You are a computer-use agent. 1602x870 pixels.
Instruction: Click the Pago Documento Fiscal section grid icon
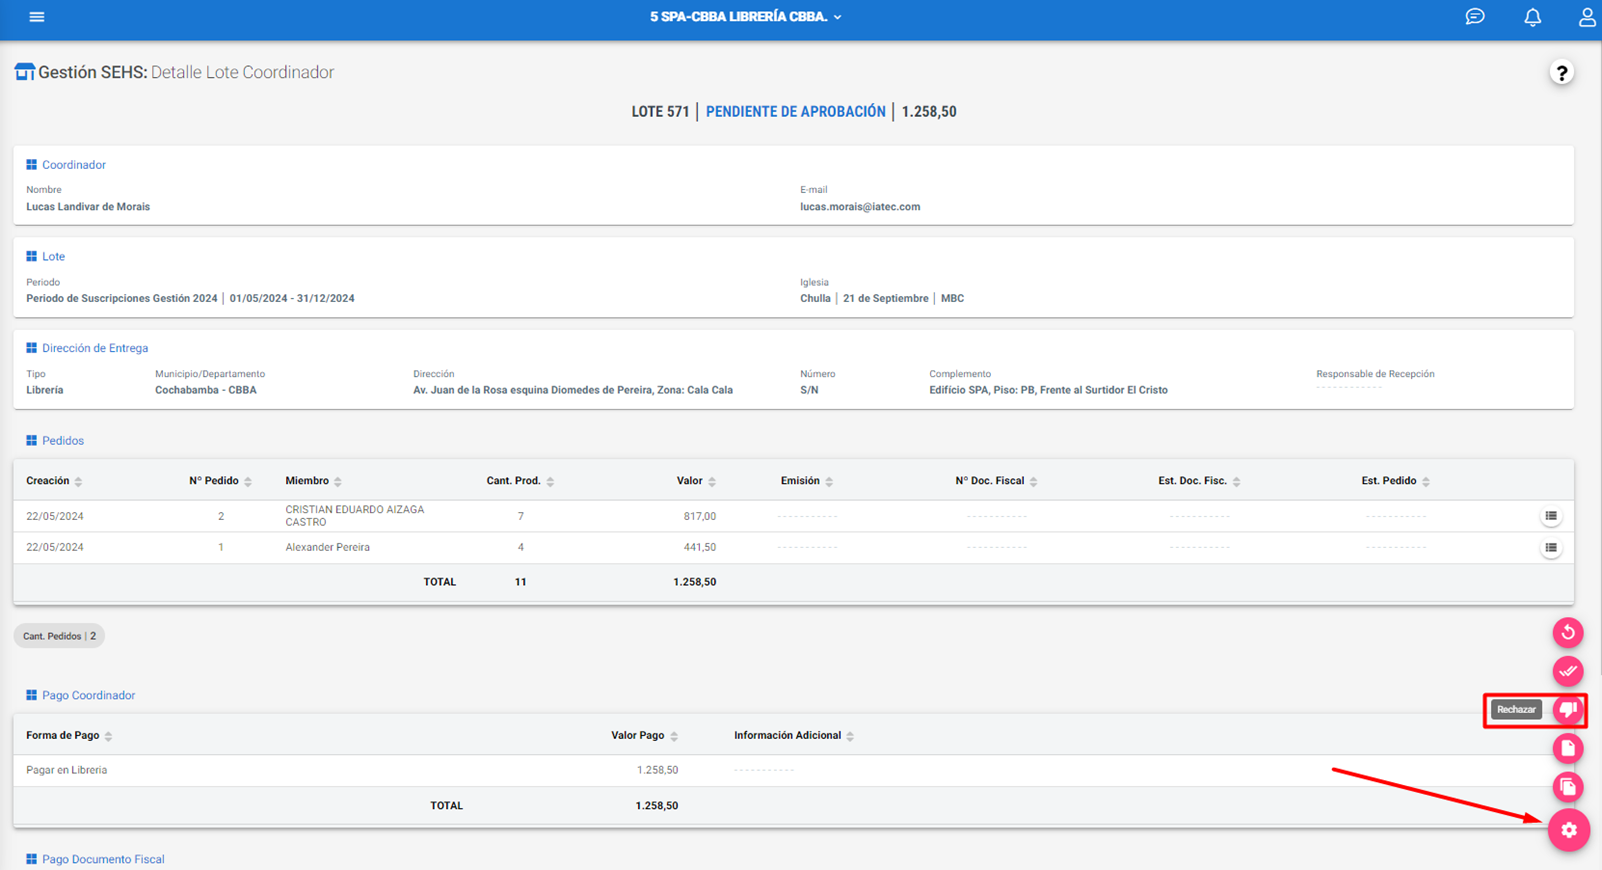pos(31,859)
